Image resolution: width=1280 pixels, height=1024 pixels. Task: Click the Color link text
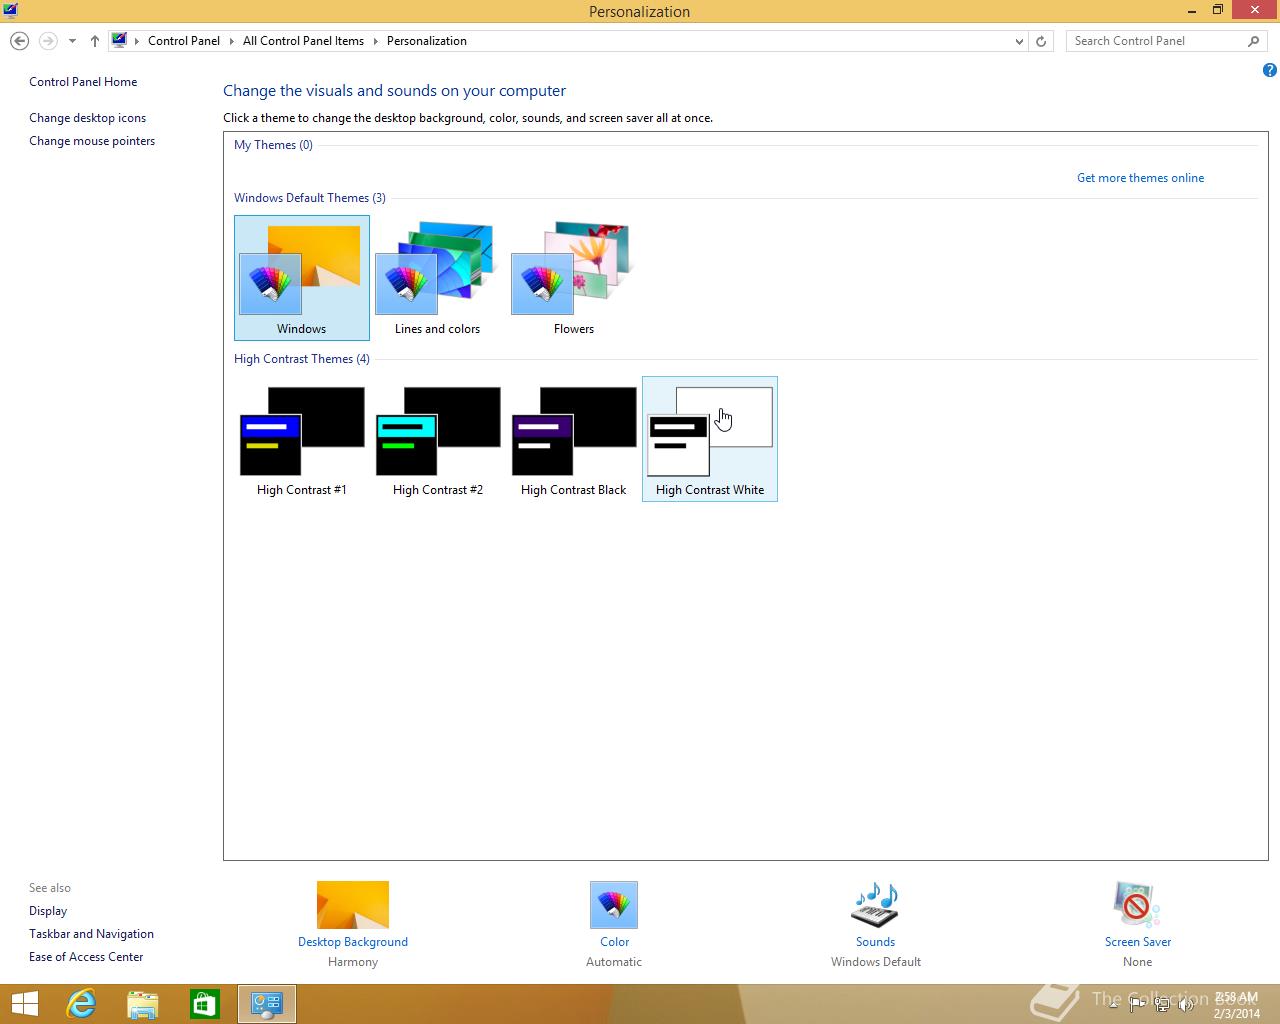point(614,942)
